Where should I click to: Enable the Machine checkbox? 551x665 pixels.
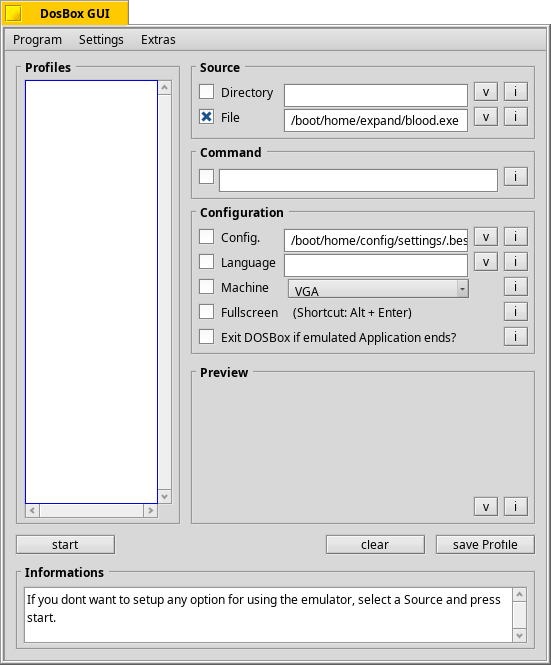click(x=207, y=287)
